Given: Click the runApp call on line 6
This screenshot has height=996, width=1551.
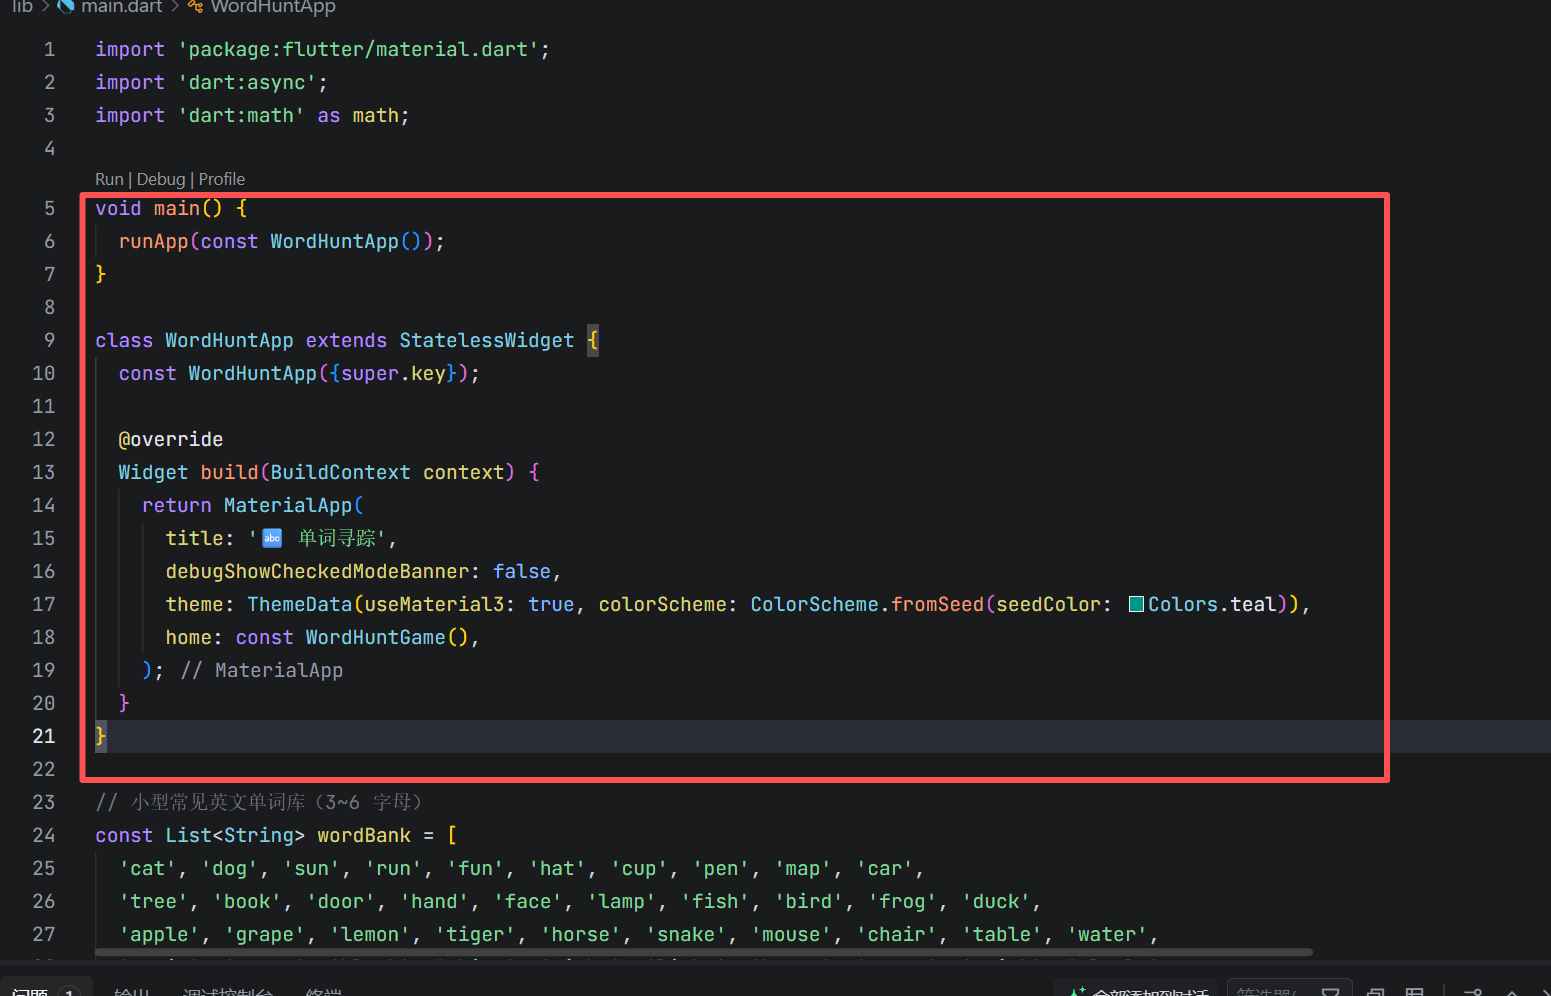Looking at the screenshot, I should tap(153, 241).
